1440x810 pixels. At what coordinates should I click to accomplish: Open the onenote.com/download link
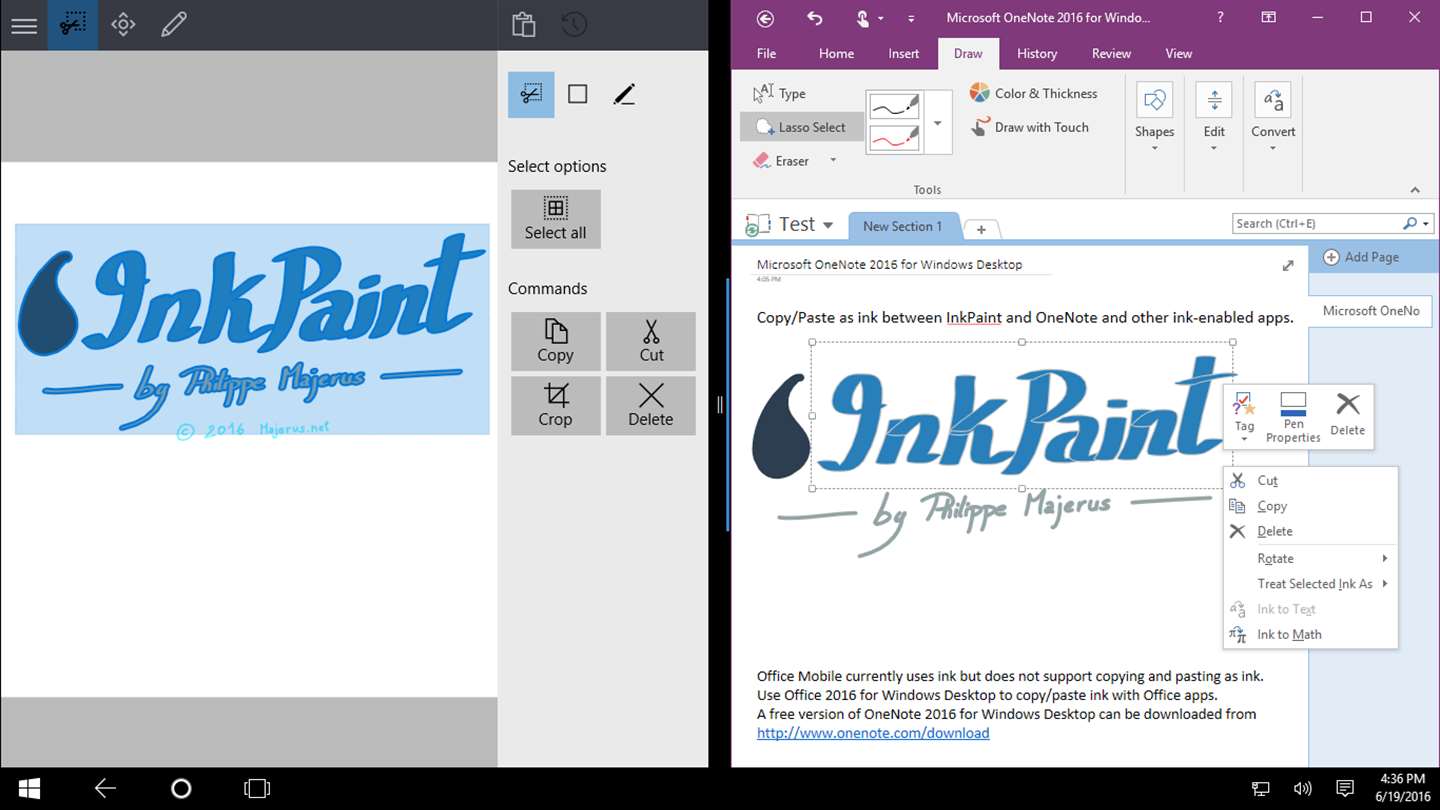click(x=873, y=733)
